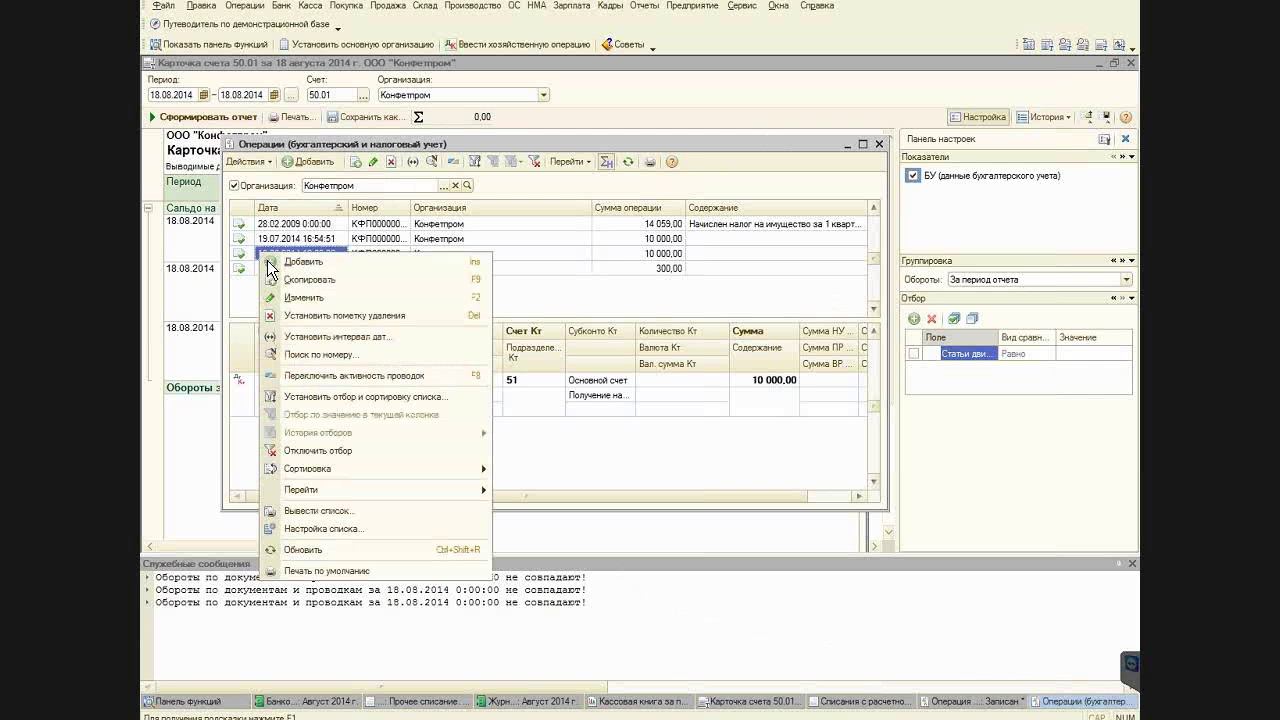1280x720 pixels.
Task: Check the Статьи движения filter row checkbox
Action: tap(913, 354)
